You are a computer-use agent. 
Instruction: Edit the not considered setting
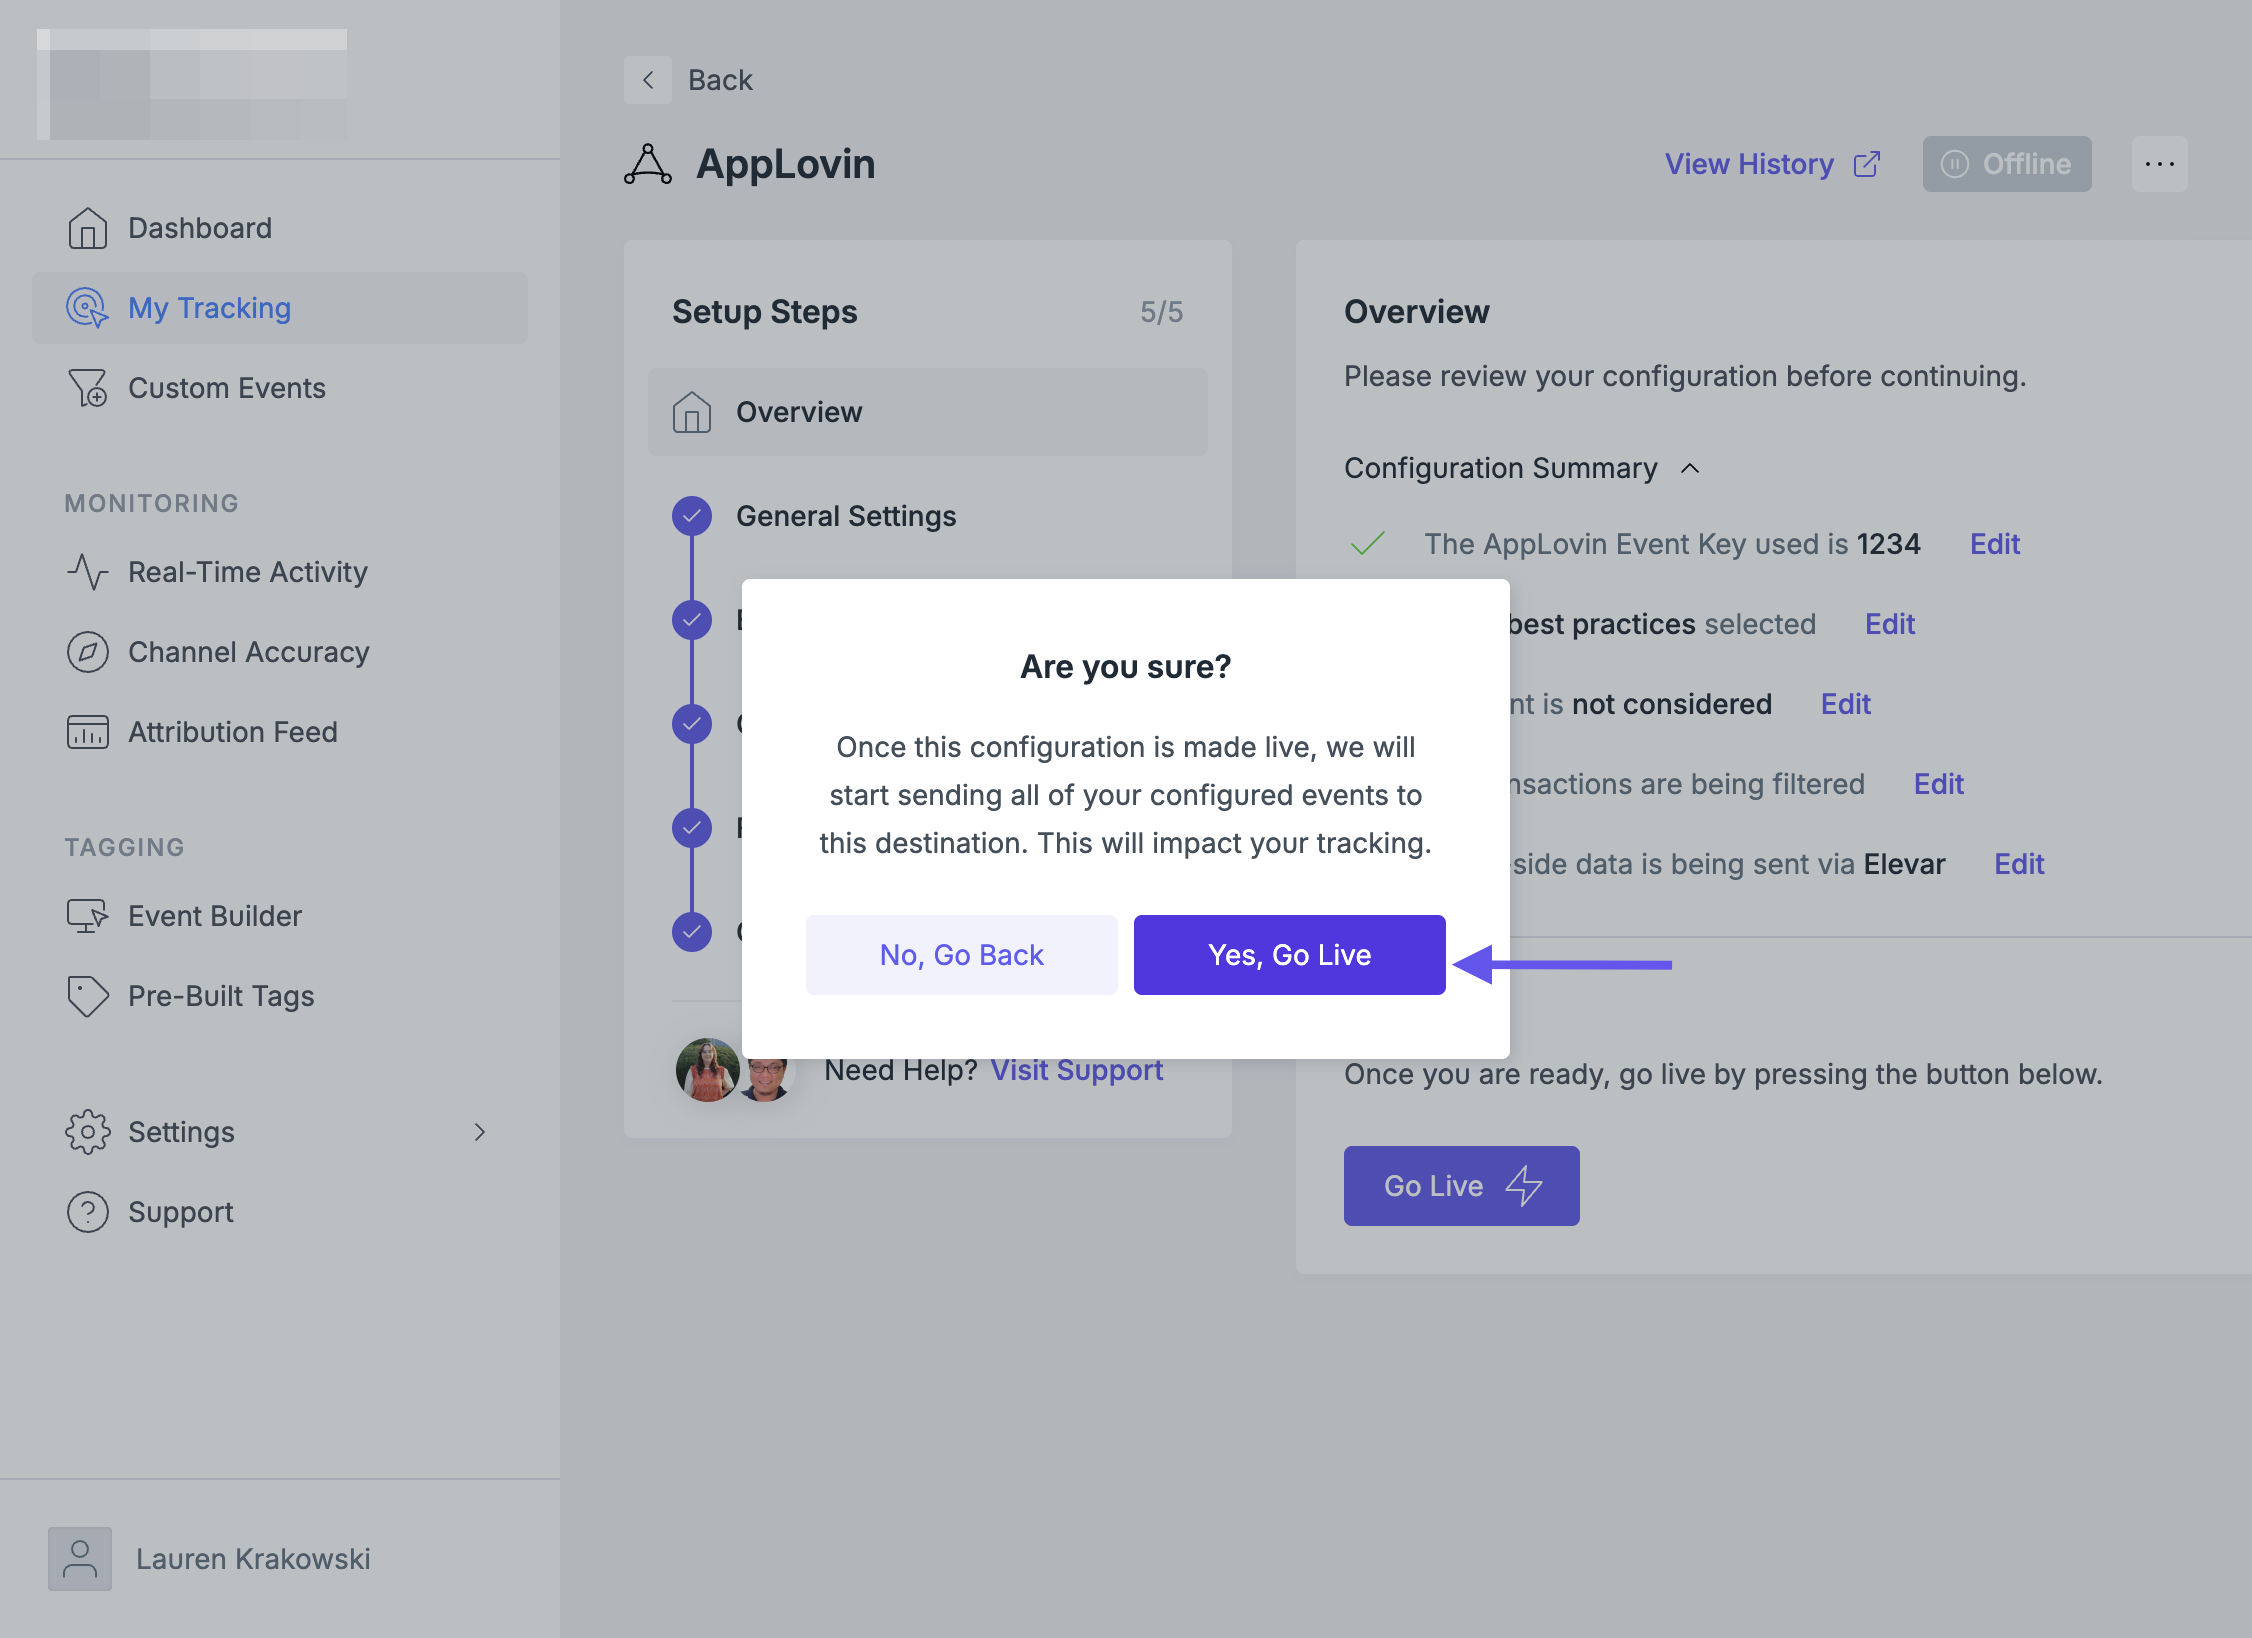1846,704
